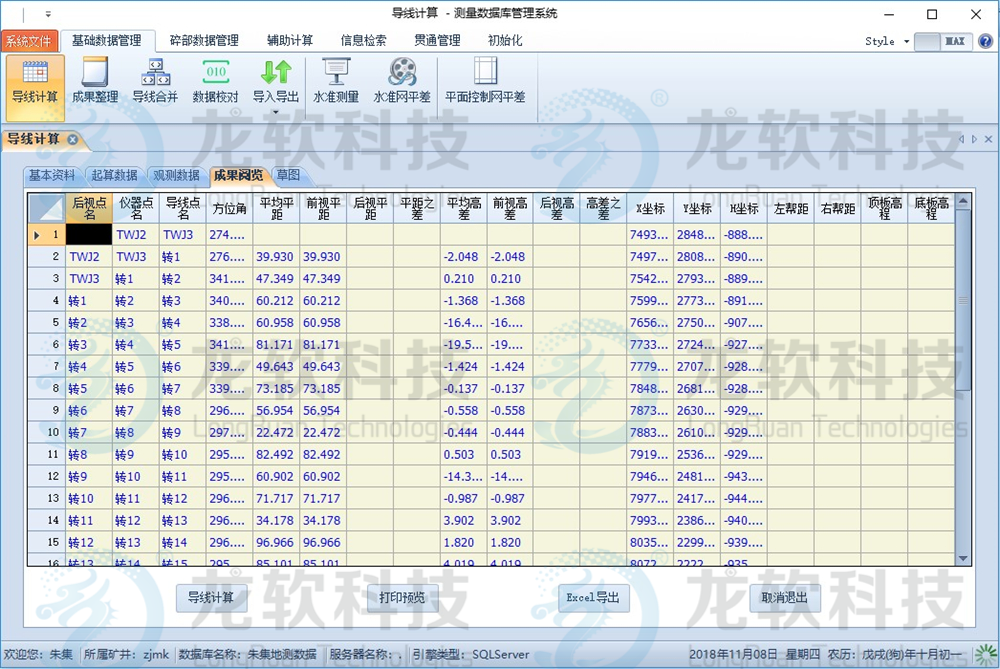Open the 导入导出 tool with green arrows

click(276, 85)
